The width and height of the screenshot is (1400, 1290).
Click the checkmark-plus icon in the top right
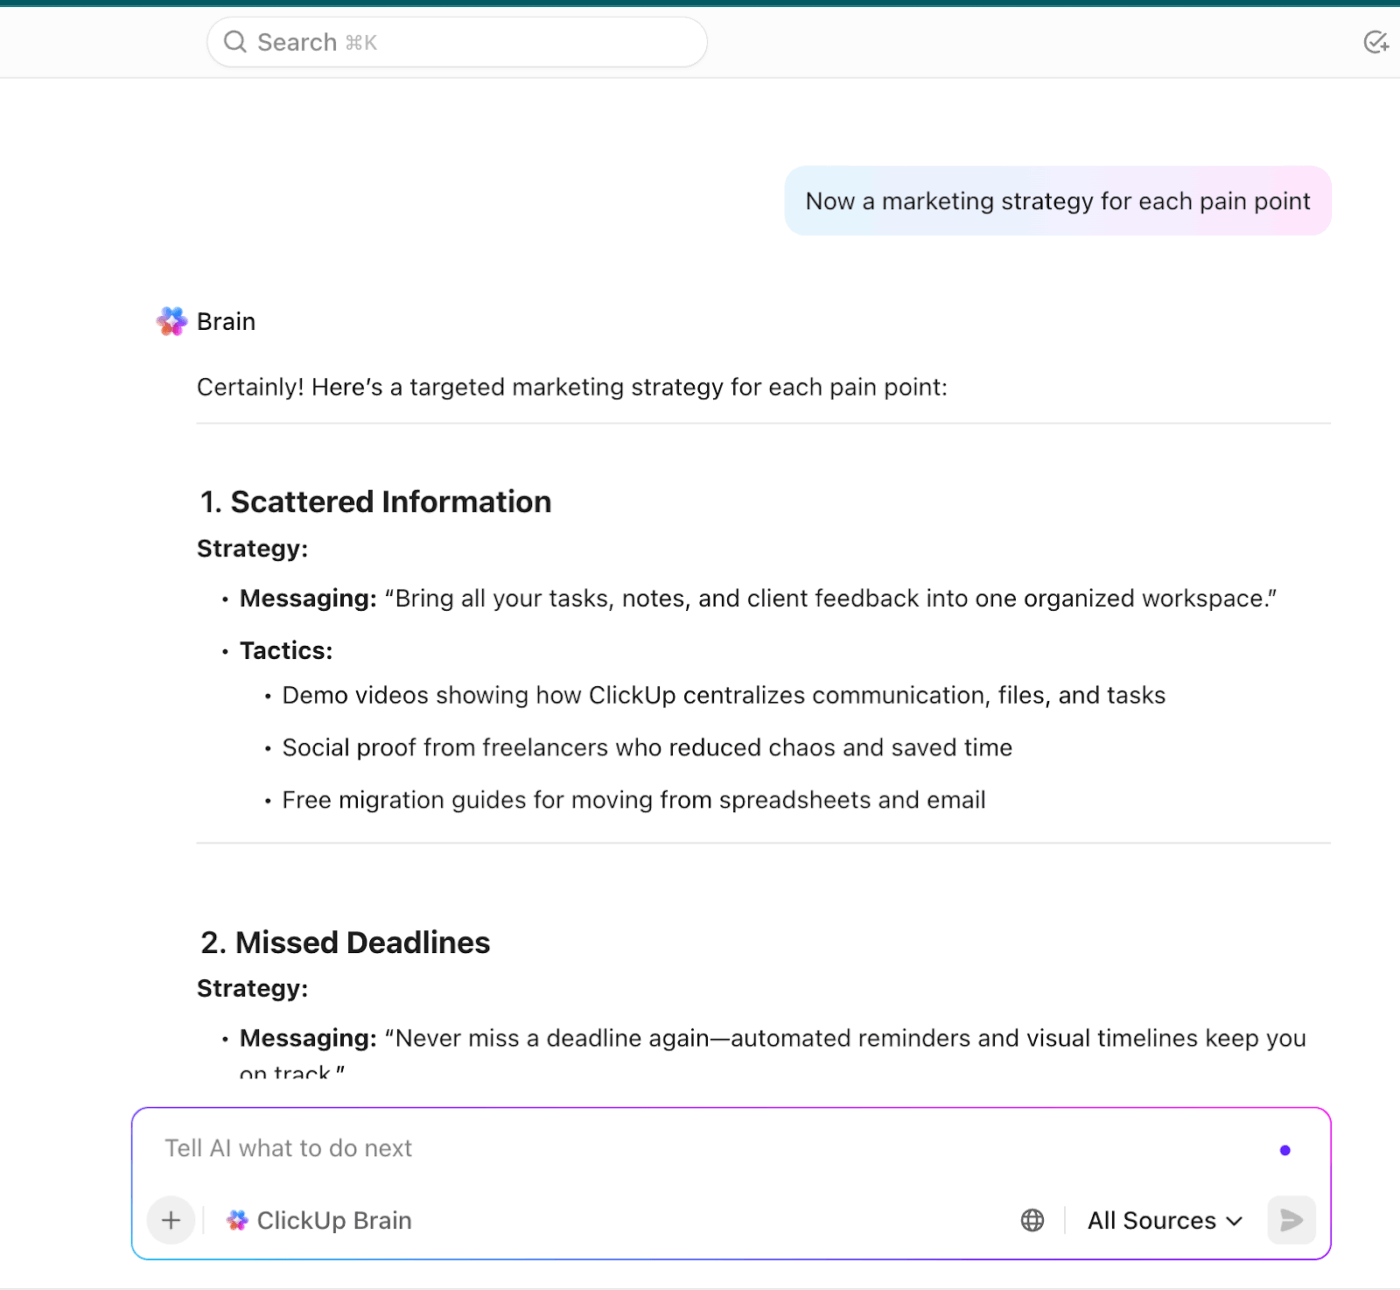click(x=1376, y=42)
